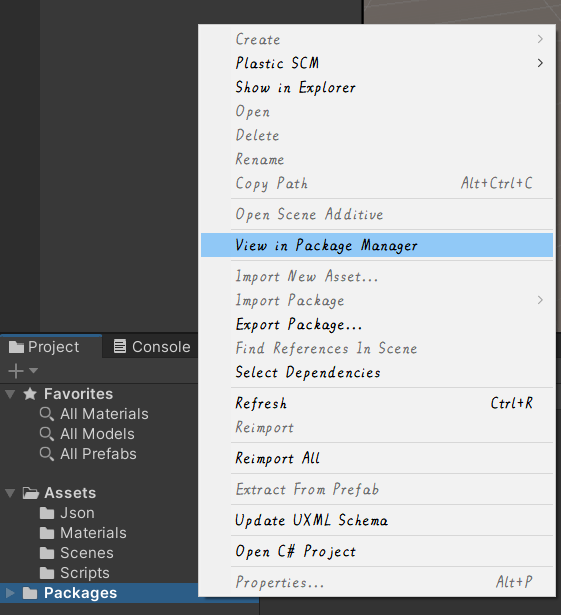Click the Favorites star icon
The width and height of the screenshot is (561, 615).
pos(30,394)
